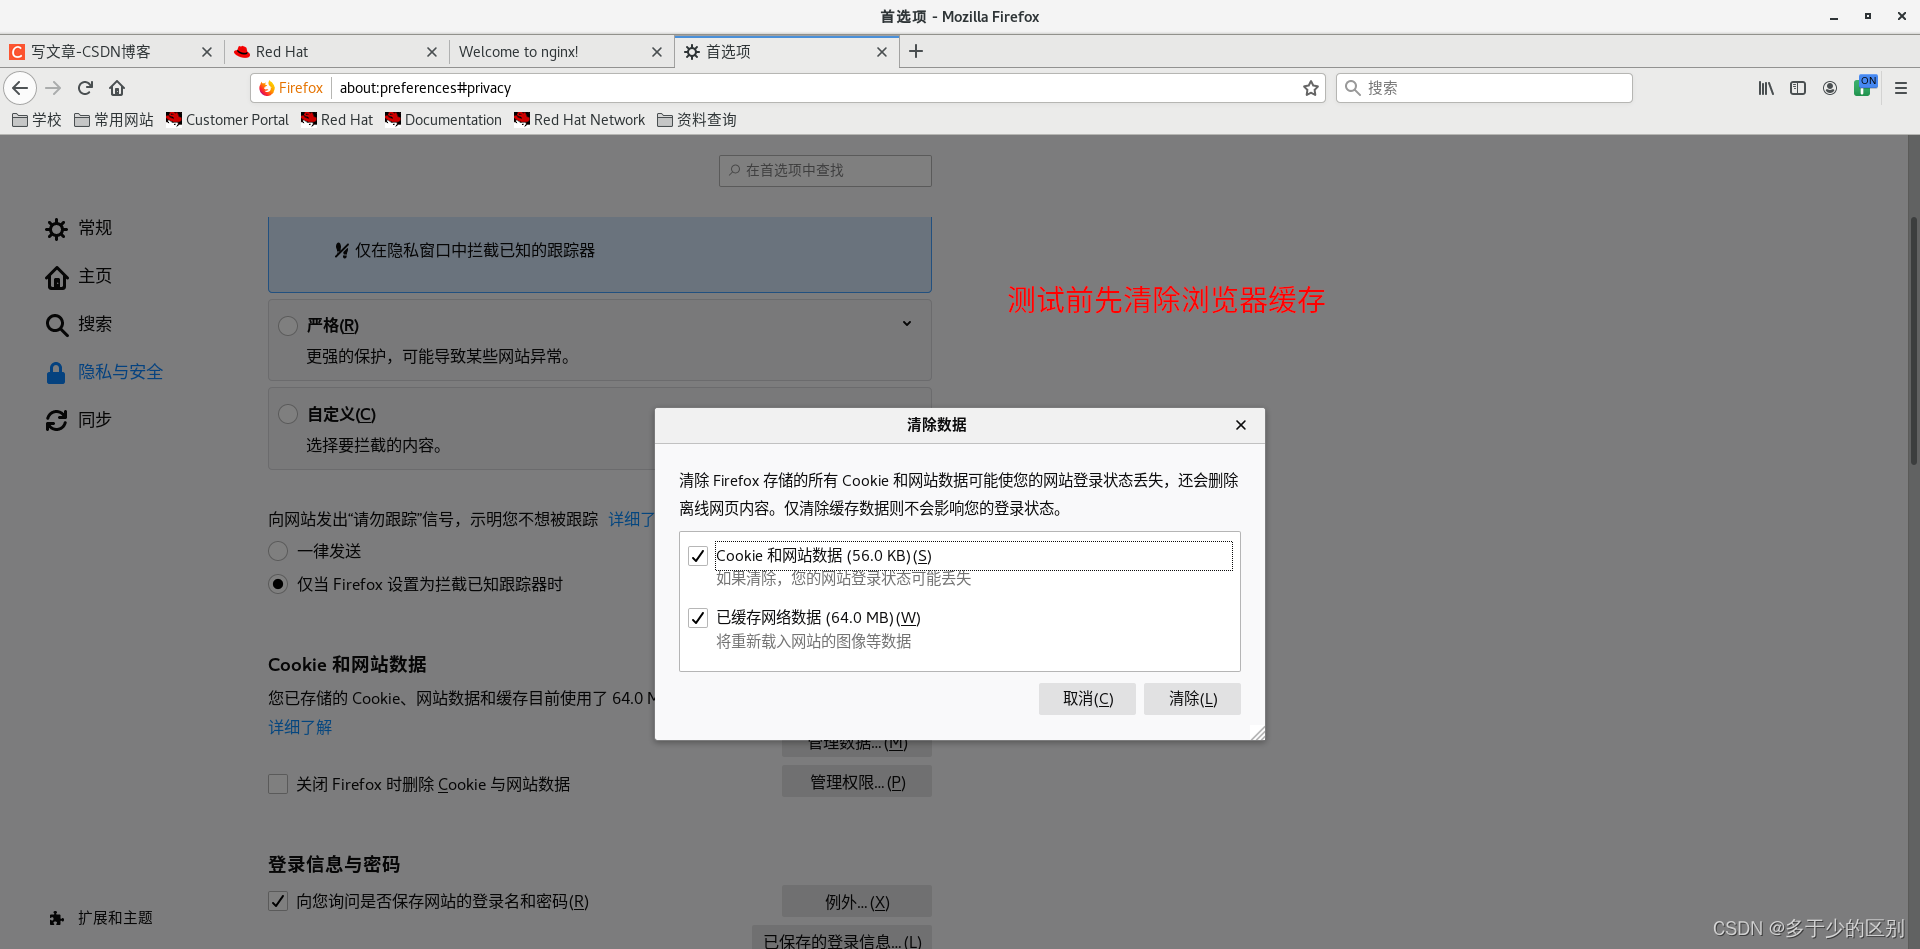This screenshot has width=1920, height=949.
Task: Open Customer Portal bookmark
Action: point(227,120)
